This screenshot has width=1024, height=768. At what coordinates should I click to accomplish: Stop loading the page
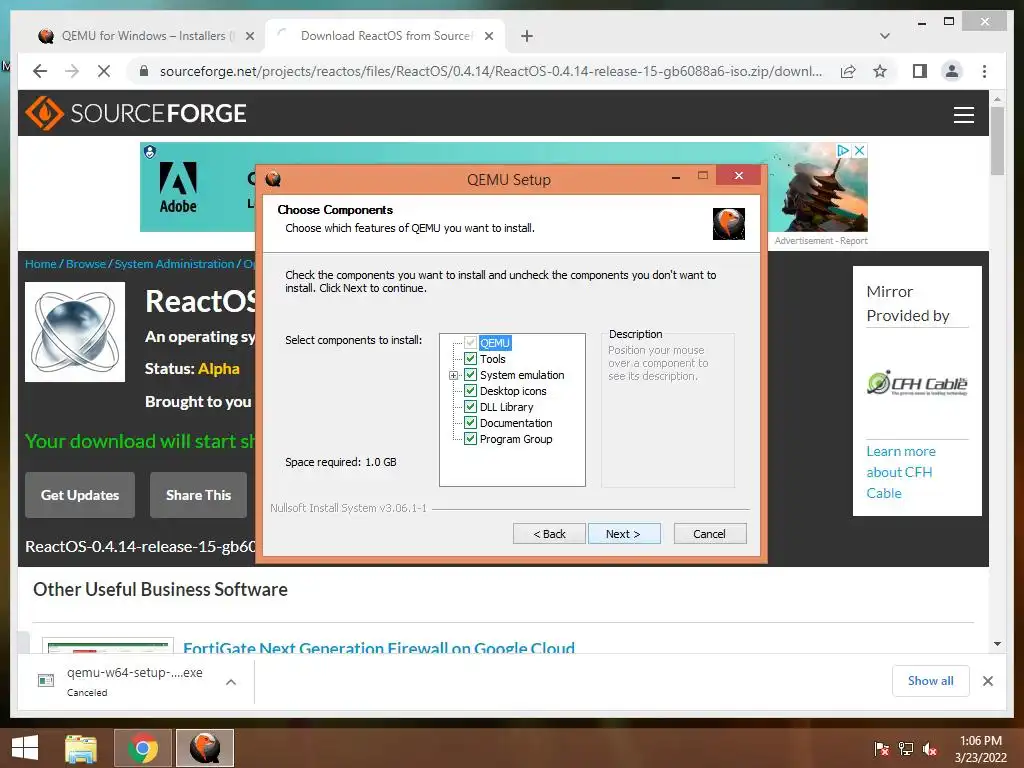[104, 71]
